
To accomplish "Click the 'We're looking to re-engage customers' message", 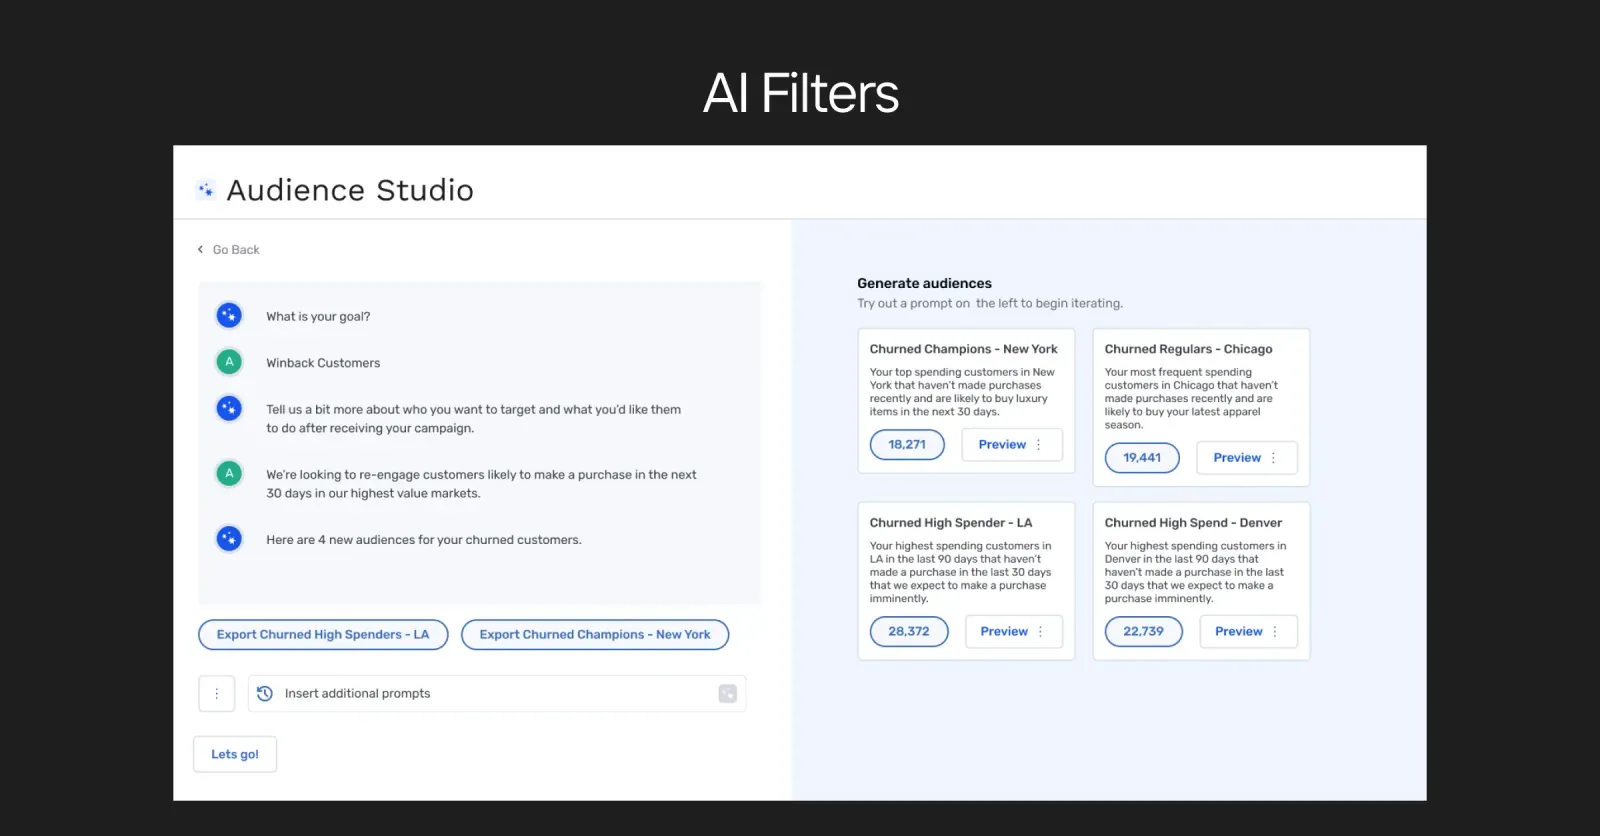I will pyautogui.click(x=481, y=484).
